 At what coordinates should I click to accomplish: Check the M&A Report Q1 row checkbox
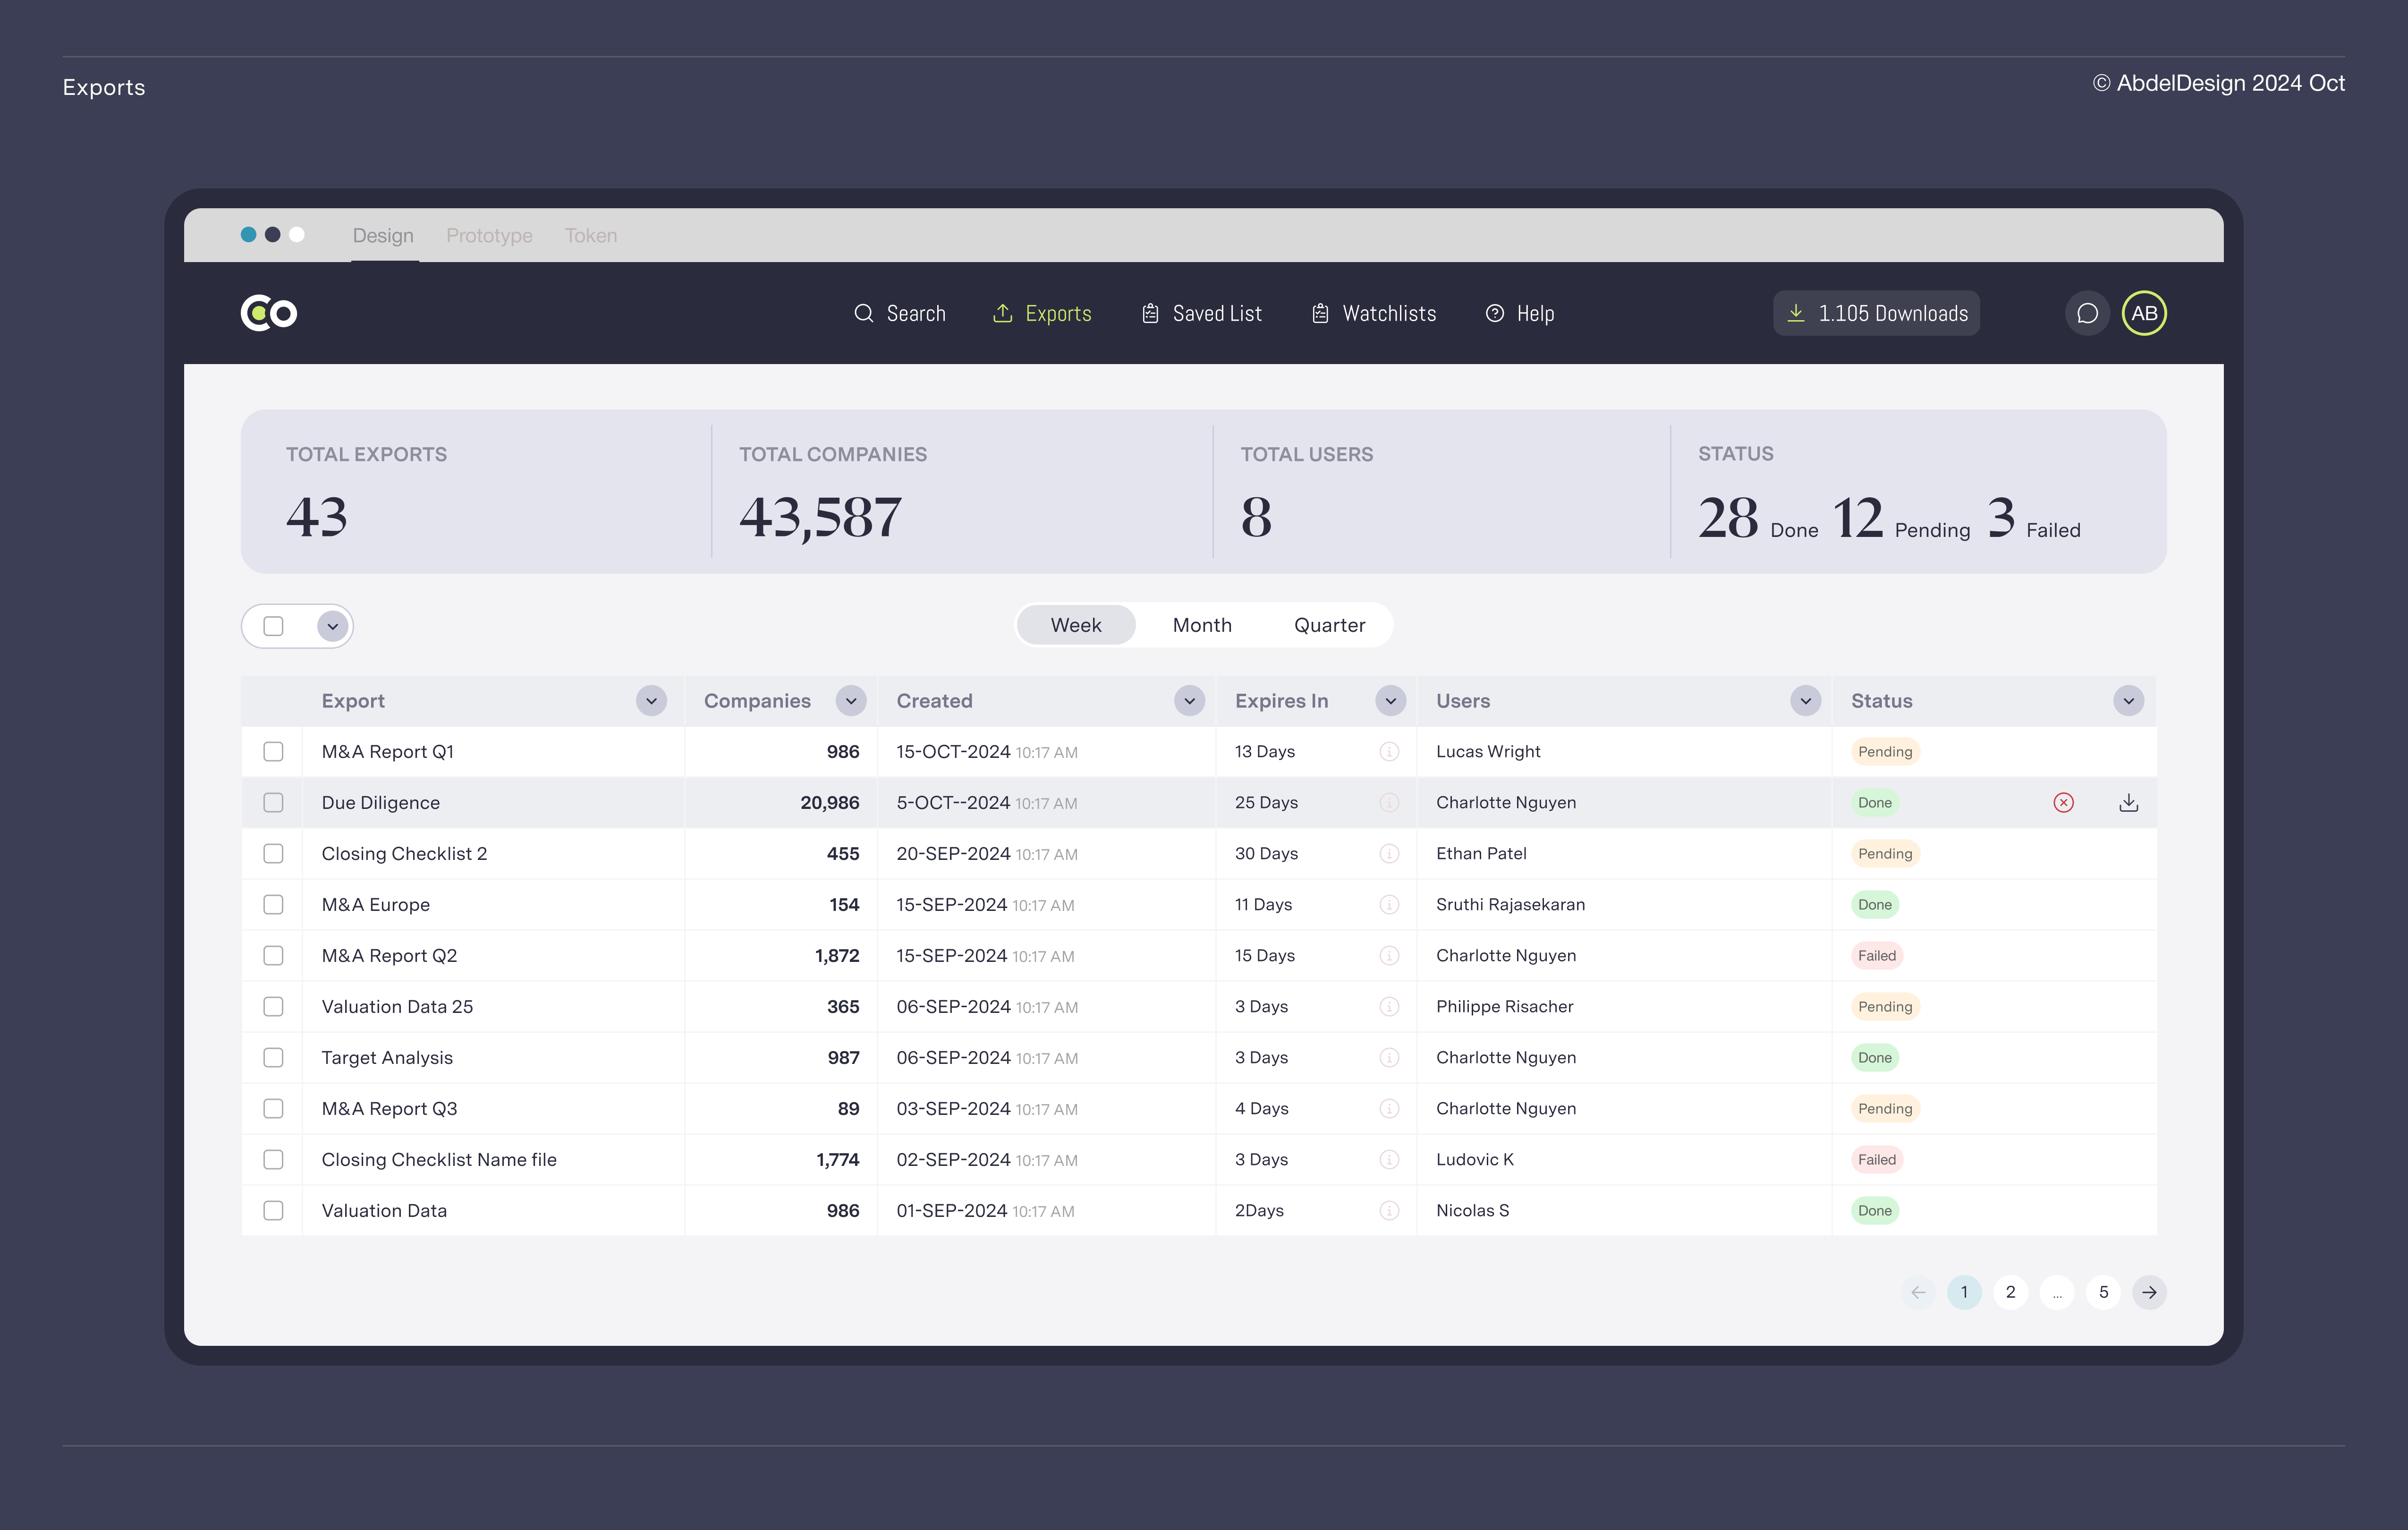(x=273, y=752)
